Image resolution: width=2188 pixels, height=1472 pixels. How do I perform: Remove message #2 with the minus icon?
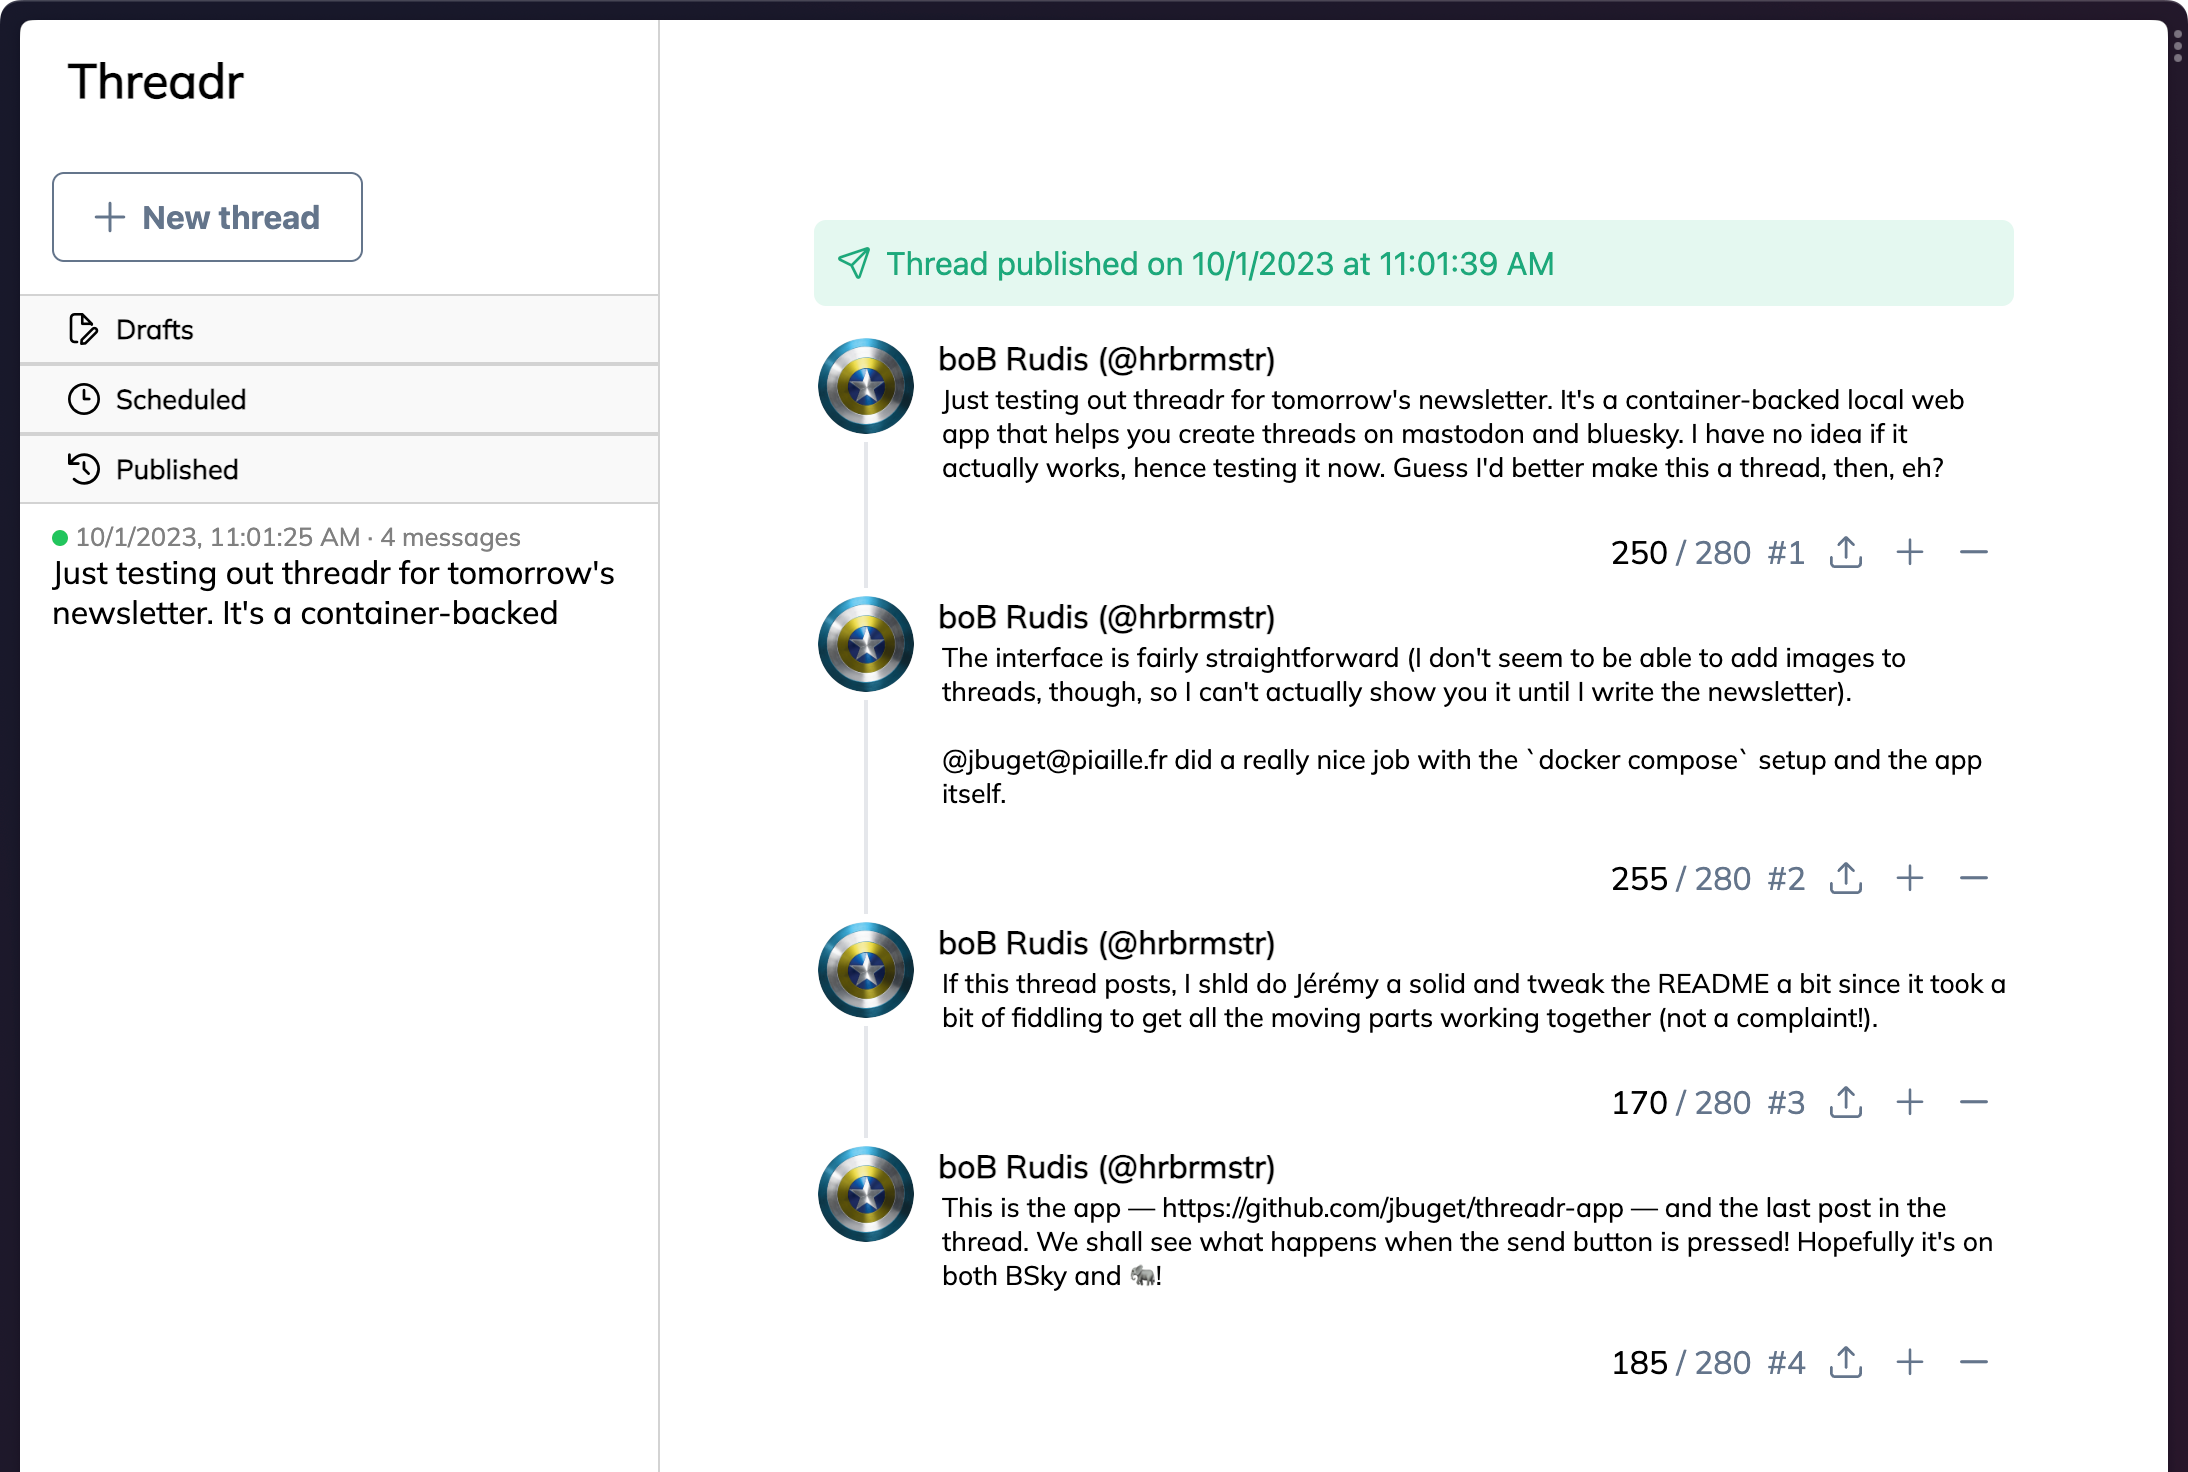tap(1974, 878)
